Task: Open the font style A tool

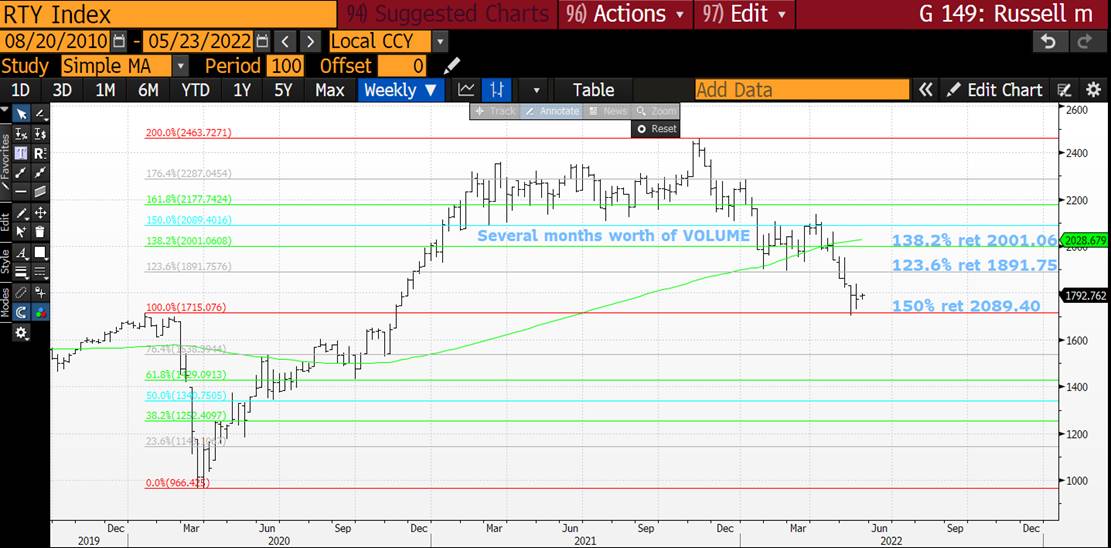Action: tap(22, 252)
